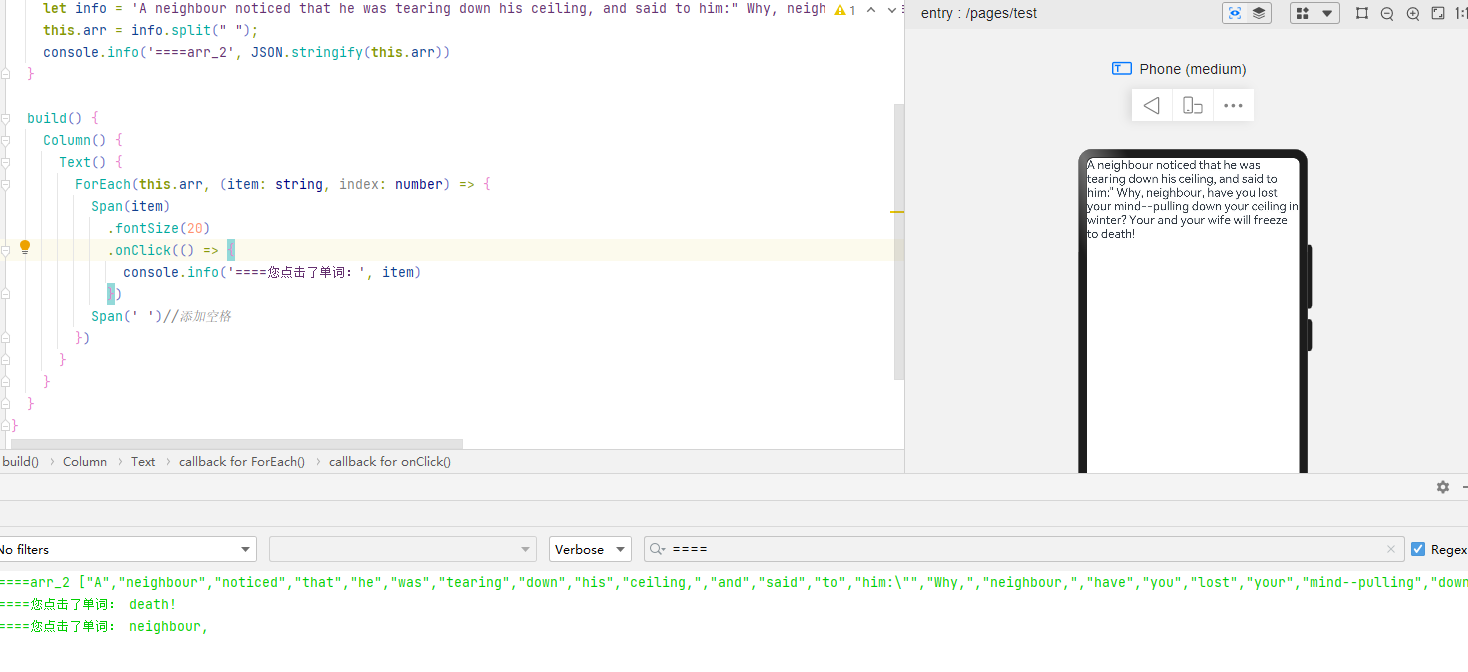Click the Span(' ') code line
Viewport: 1468px width, 672px height.
pyautogui.click(x=161, y=316)
